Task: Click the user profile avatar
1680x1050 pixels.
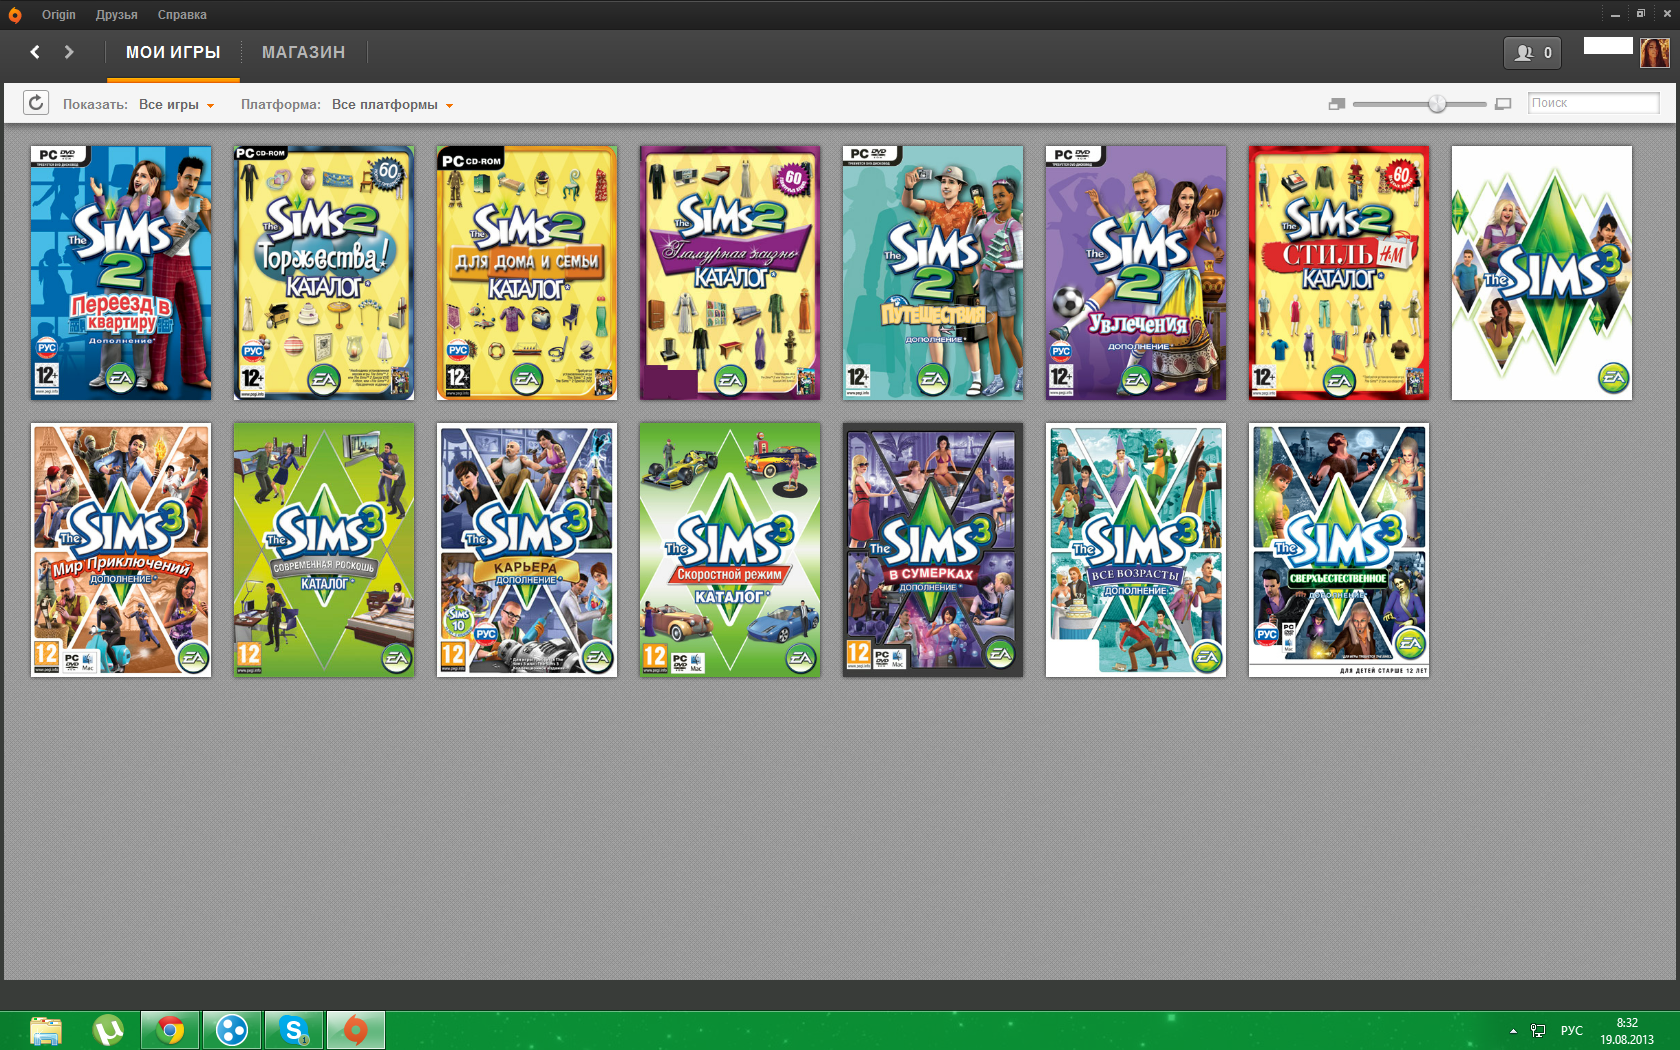Action: coord(1654,53)
